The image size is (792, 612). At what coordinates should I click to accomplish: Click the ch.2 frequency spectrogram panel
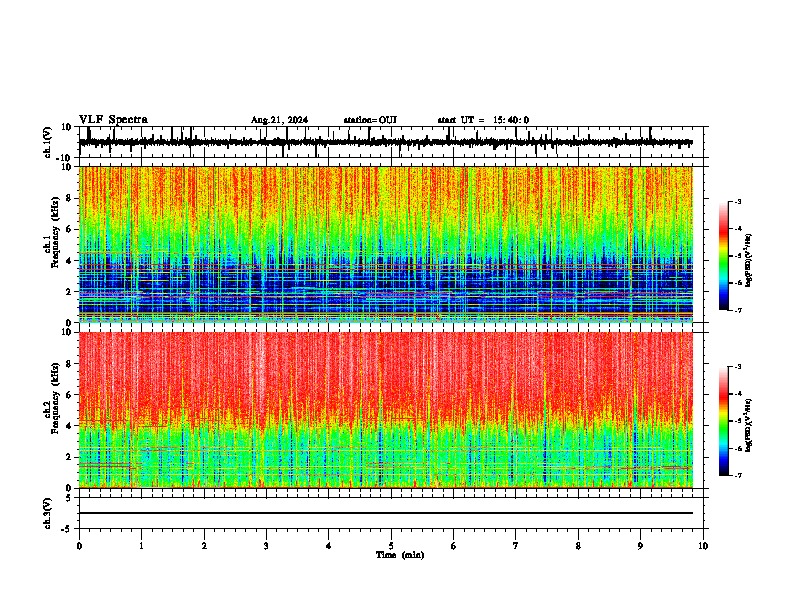coord(391,410)
